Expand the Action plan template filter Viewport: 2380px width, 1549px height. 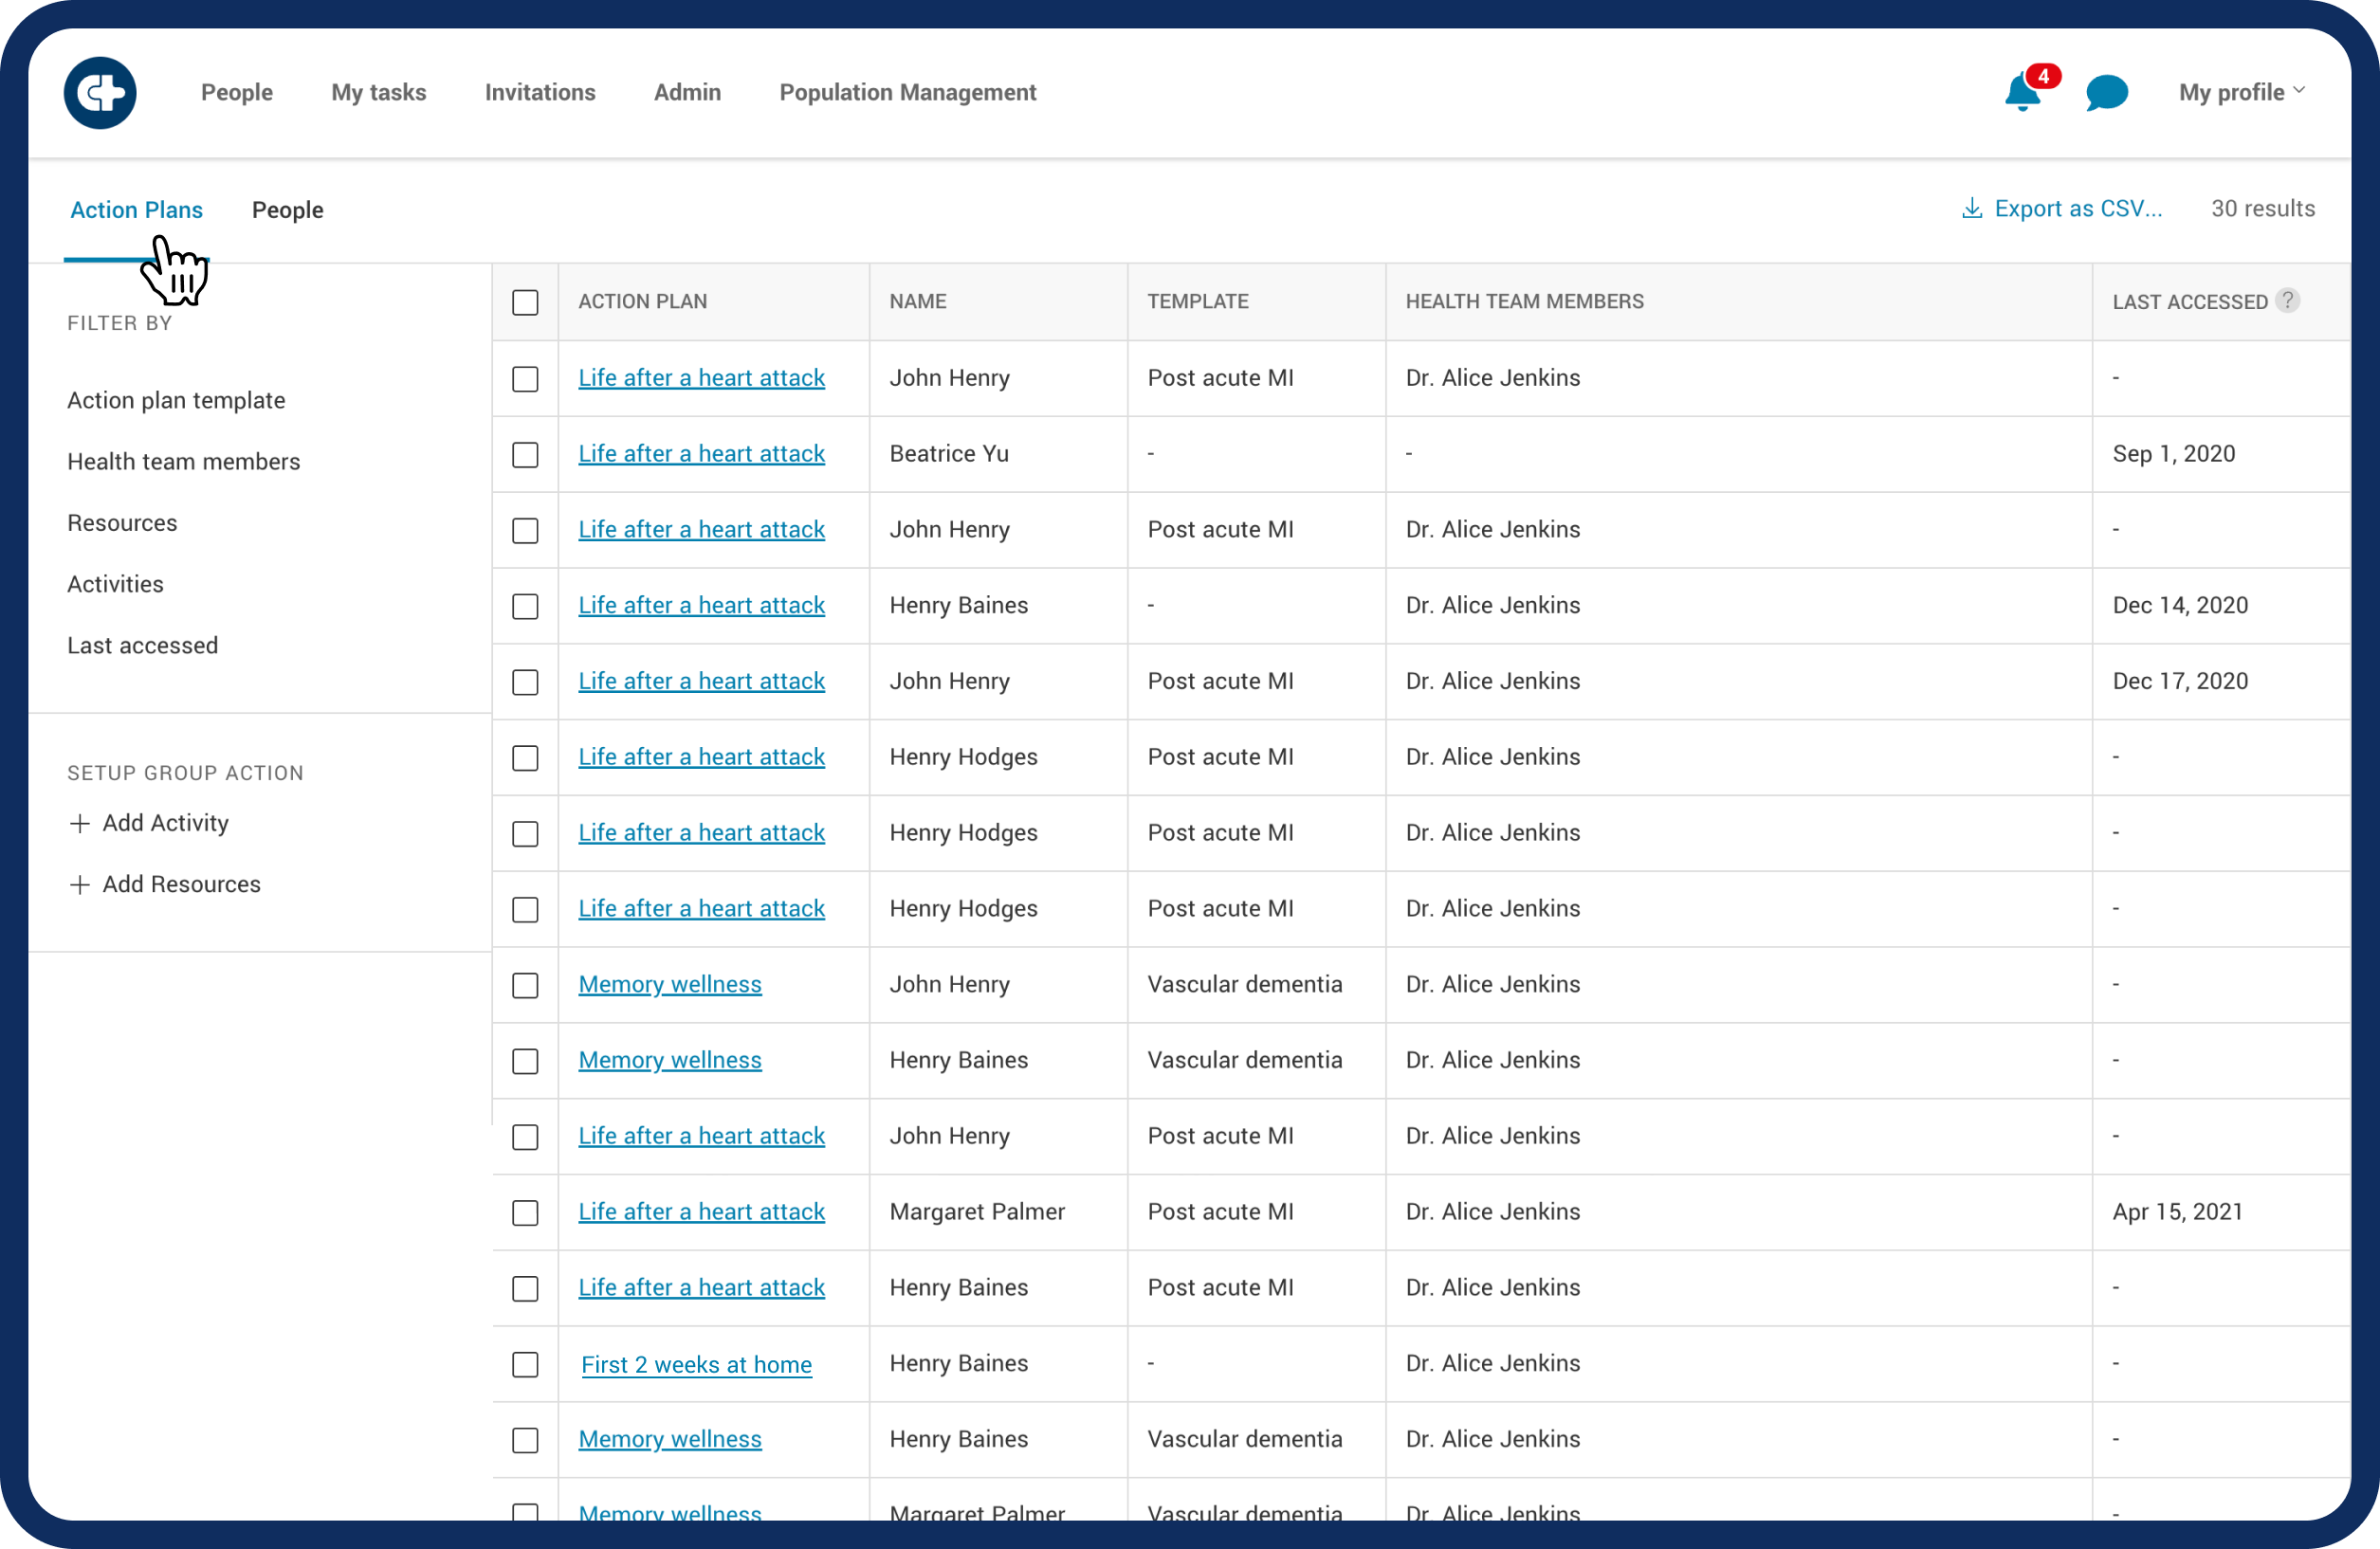point(176,400)
